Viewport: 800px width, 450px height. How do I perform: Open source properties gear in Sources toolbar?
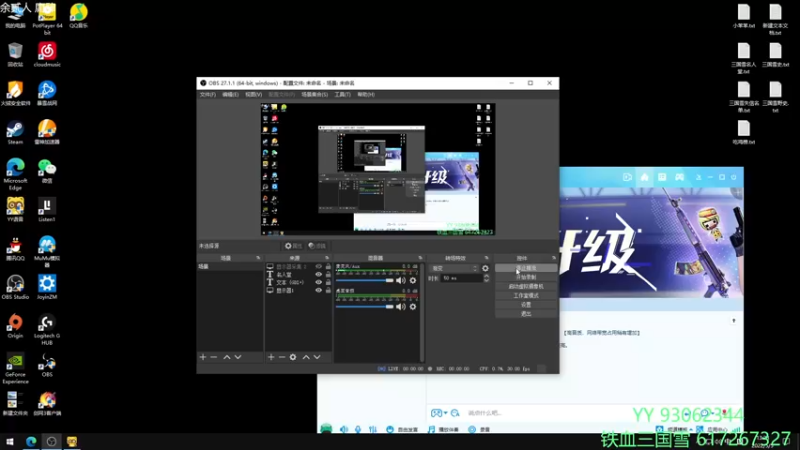pos(293,357)
